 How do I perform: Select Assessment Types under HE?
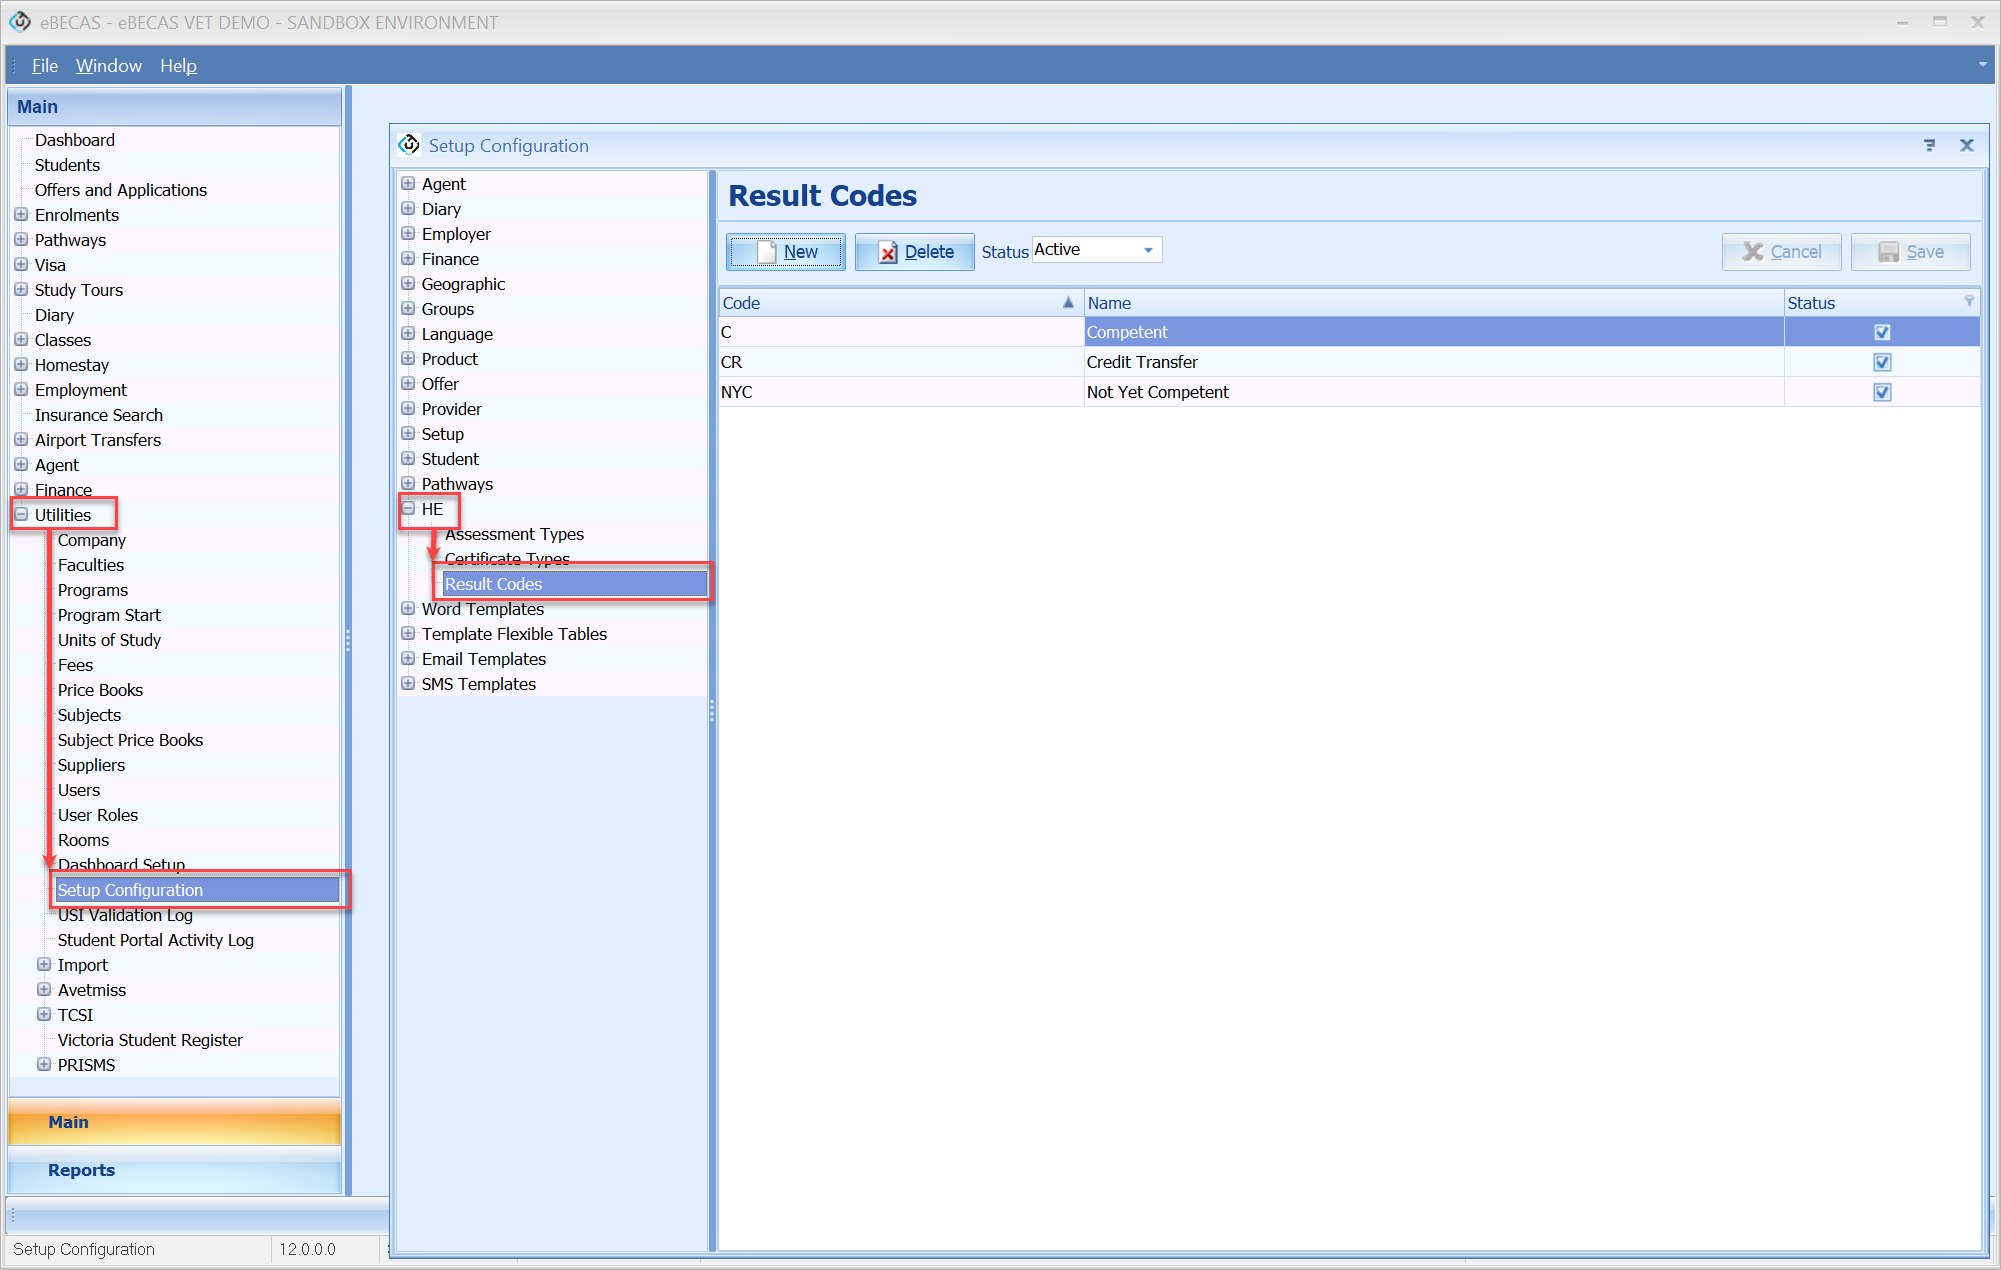(514, 534)
